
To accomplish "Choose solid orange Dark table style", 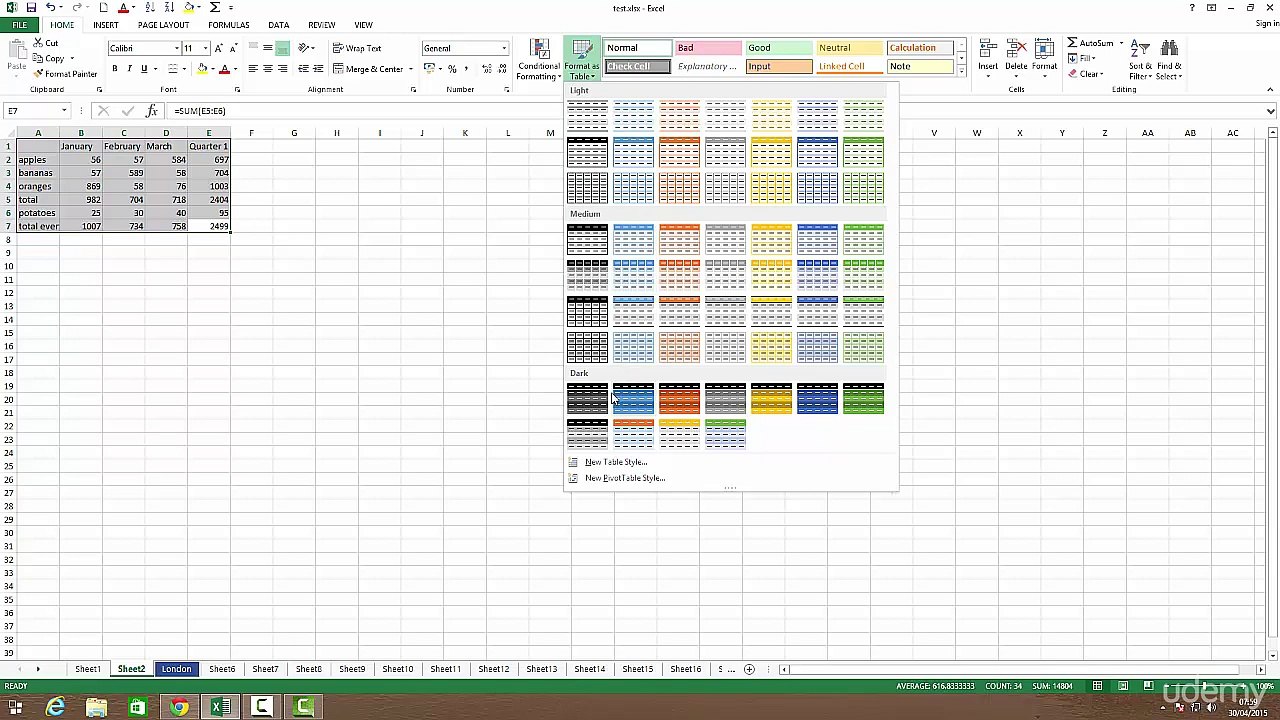I will pos(679,399).
